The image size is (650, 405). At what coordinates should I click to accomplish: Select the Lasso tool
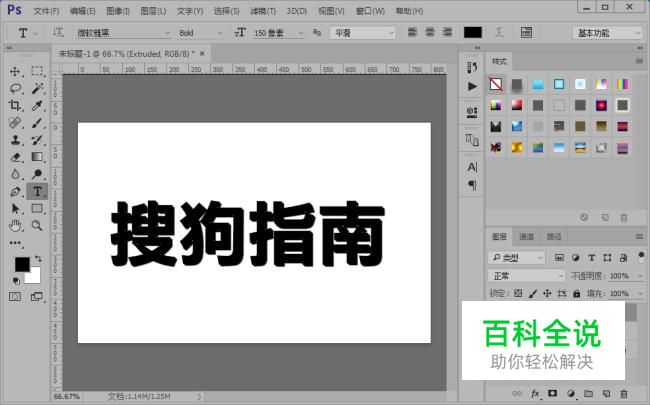(15, 88)
